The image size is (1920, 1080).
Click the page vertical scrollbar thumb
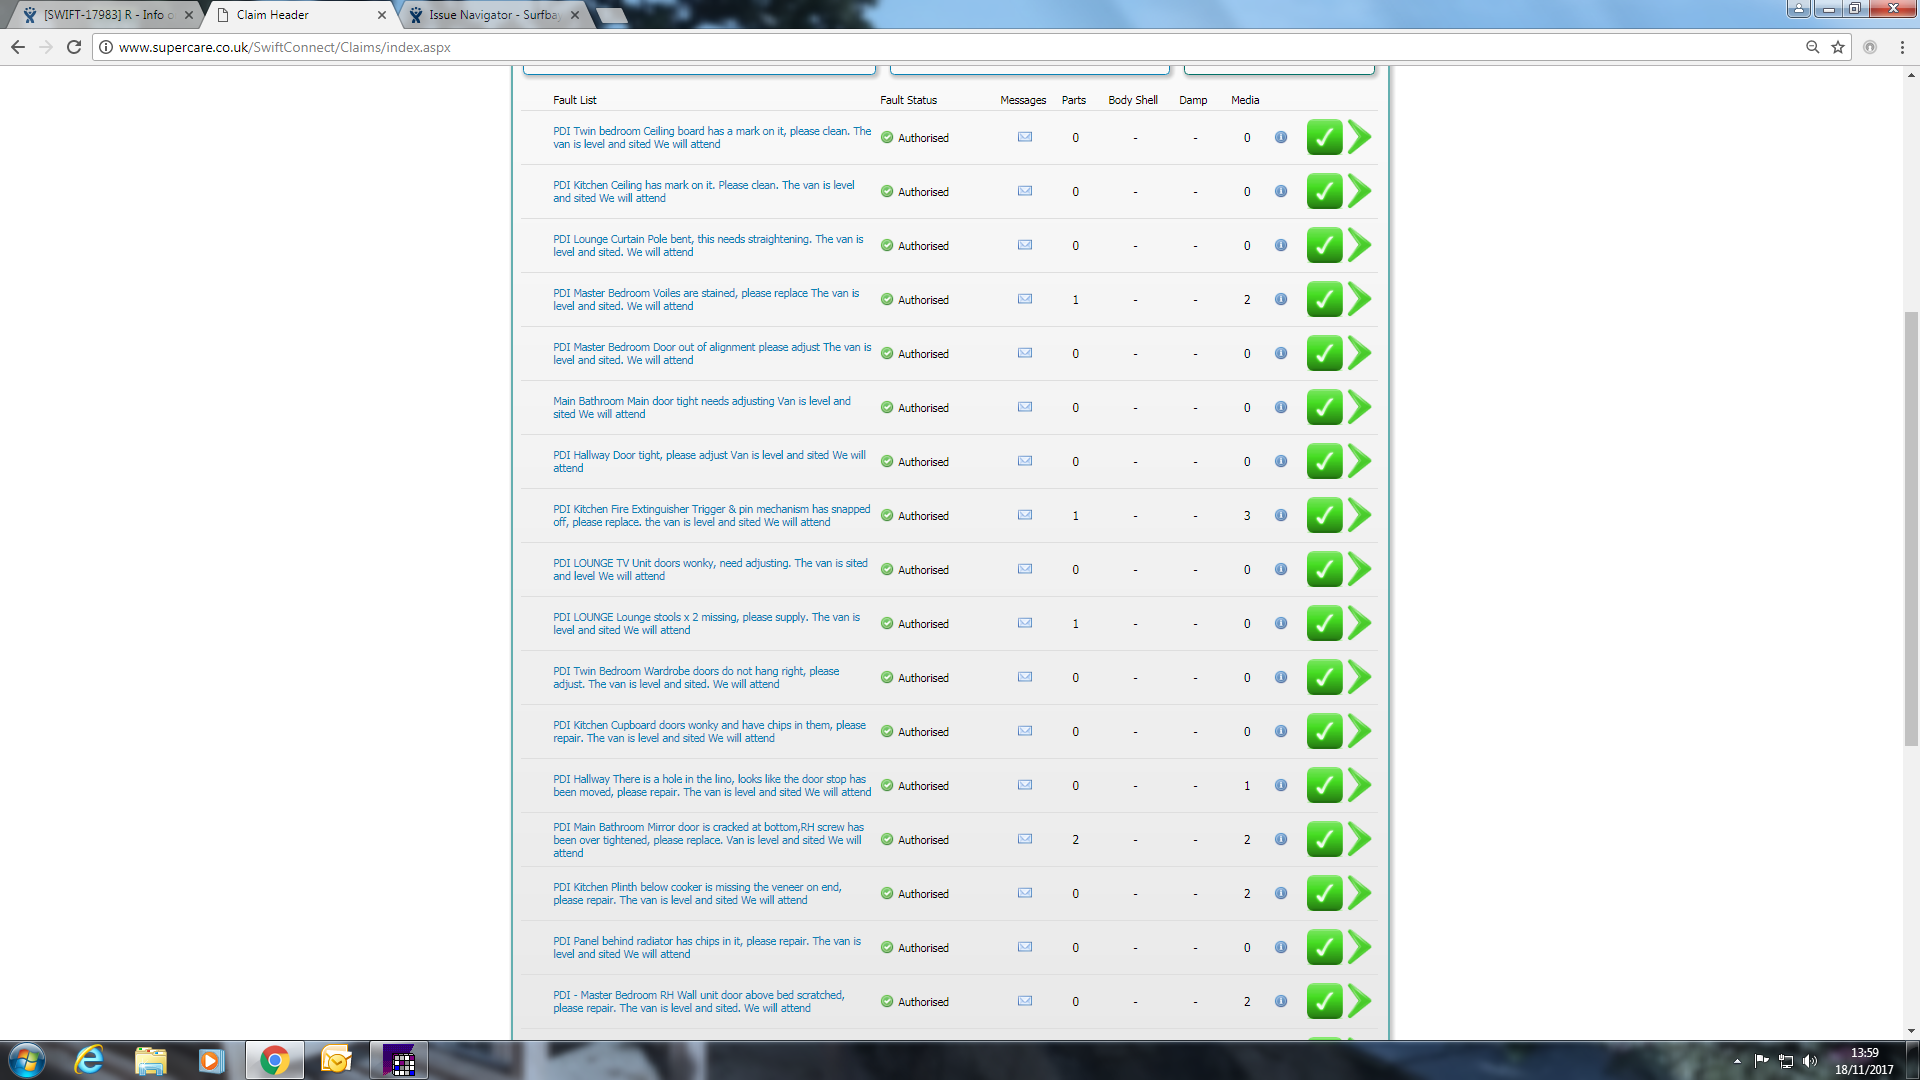pyautogui.click(x=1911, y=530)
